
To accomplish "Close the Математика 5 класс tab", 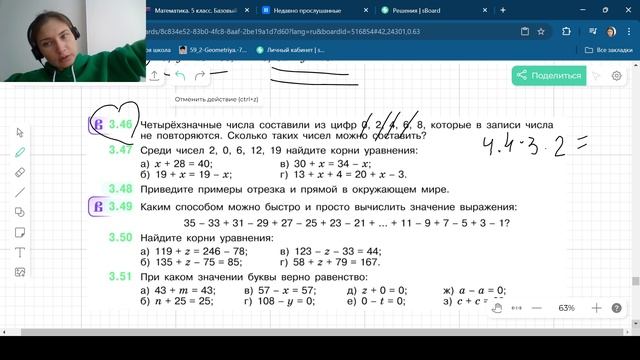I will (247, 11).
